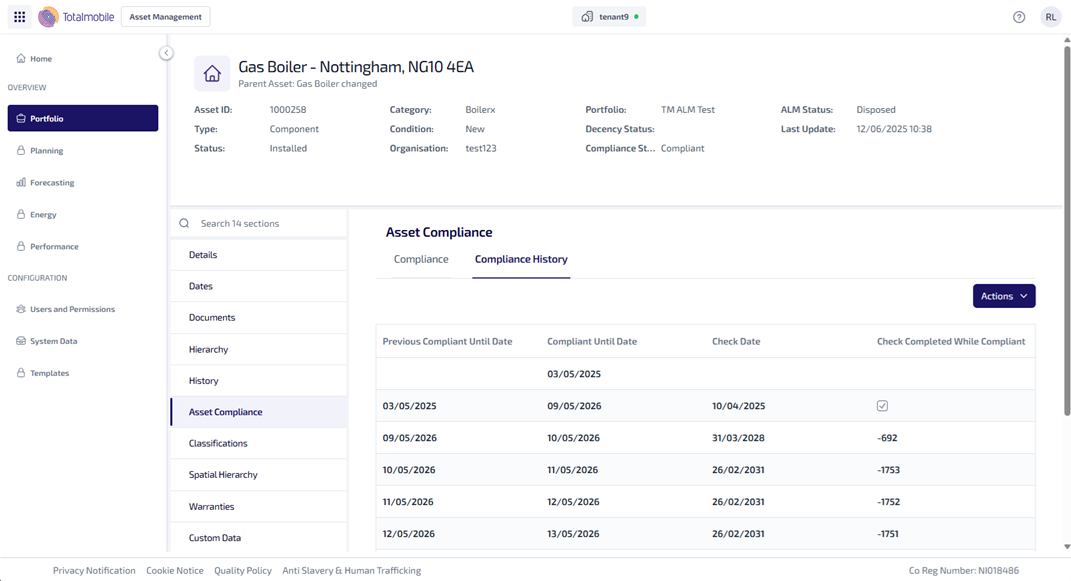Expand the Actions dropdown
The width and height of the screenshot is (1071, 581).
[x=1003, y=296]
